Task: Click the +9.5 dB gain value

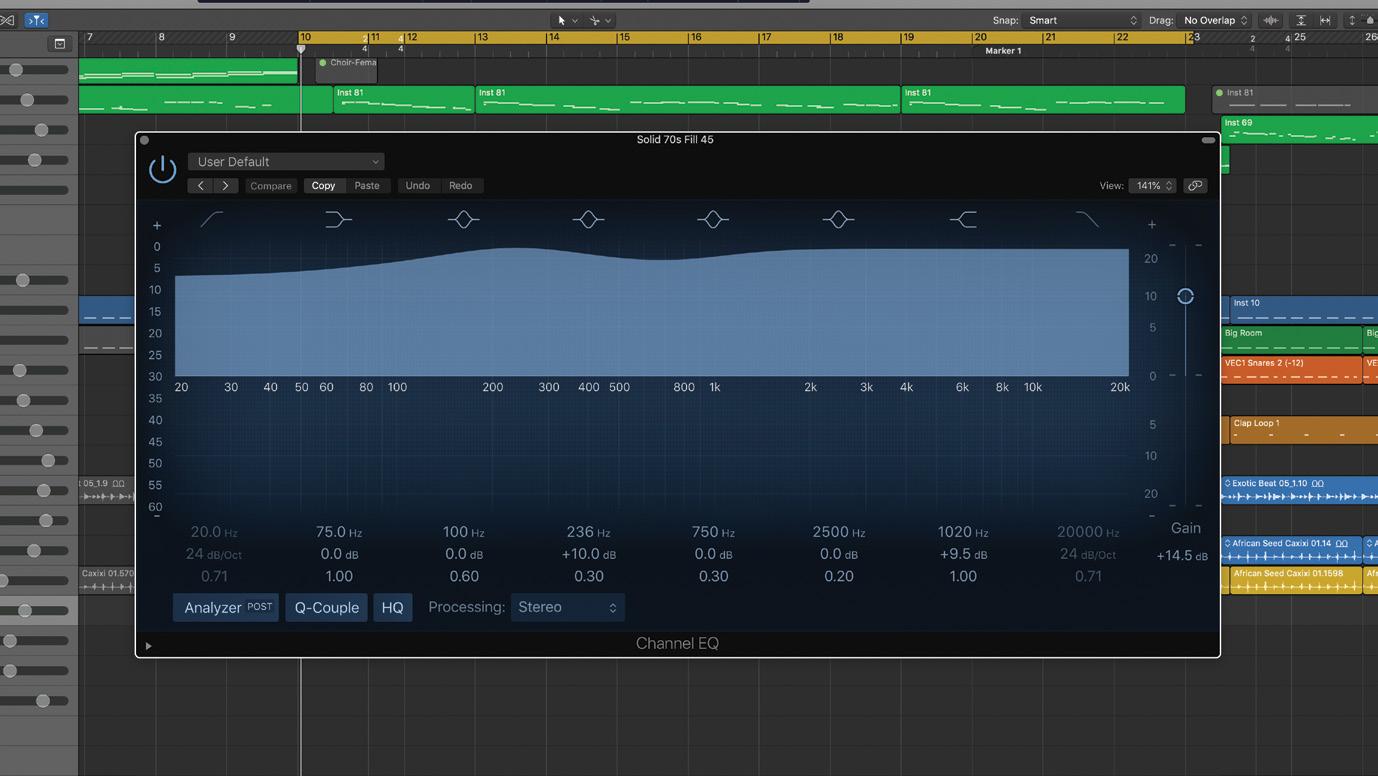Action: pyautogui.click(x=963, y=554)
